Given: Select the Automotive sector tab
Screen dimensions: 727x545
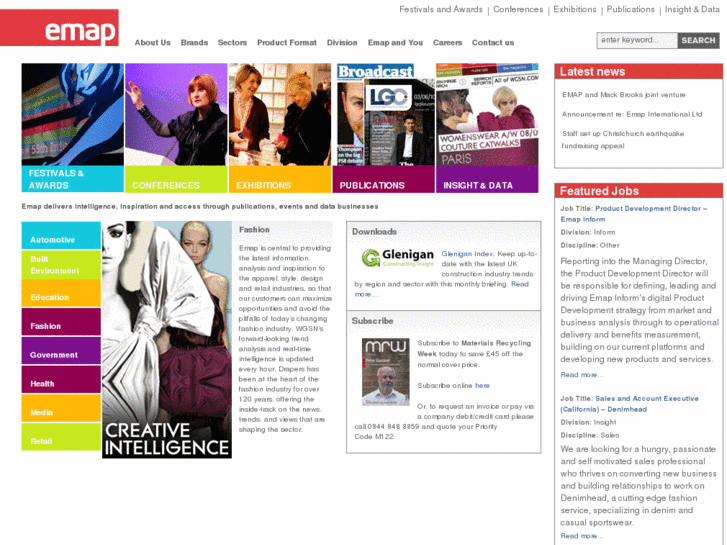Looking at the screenshot, I should (61, 236).
